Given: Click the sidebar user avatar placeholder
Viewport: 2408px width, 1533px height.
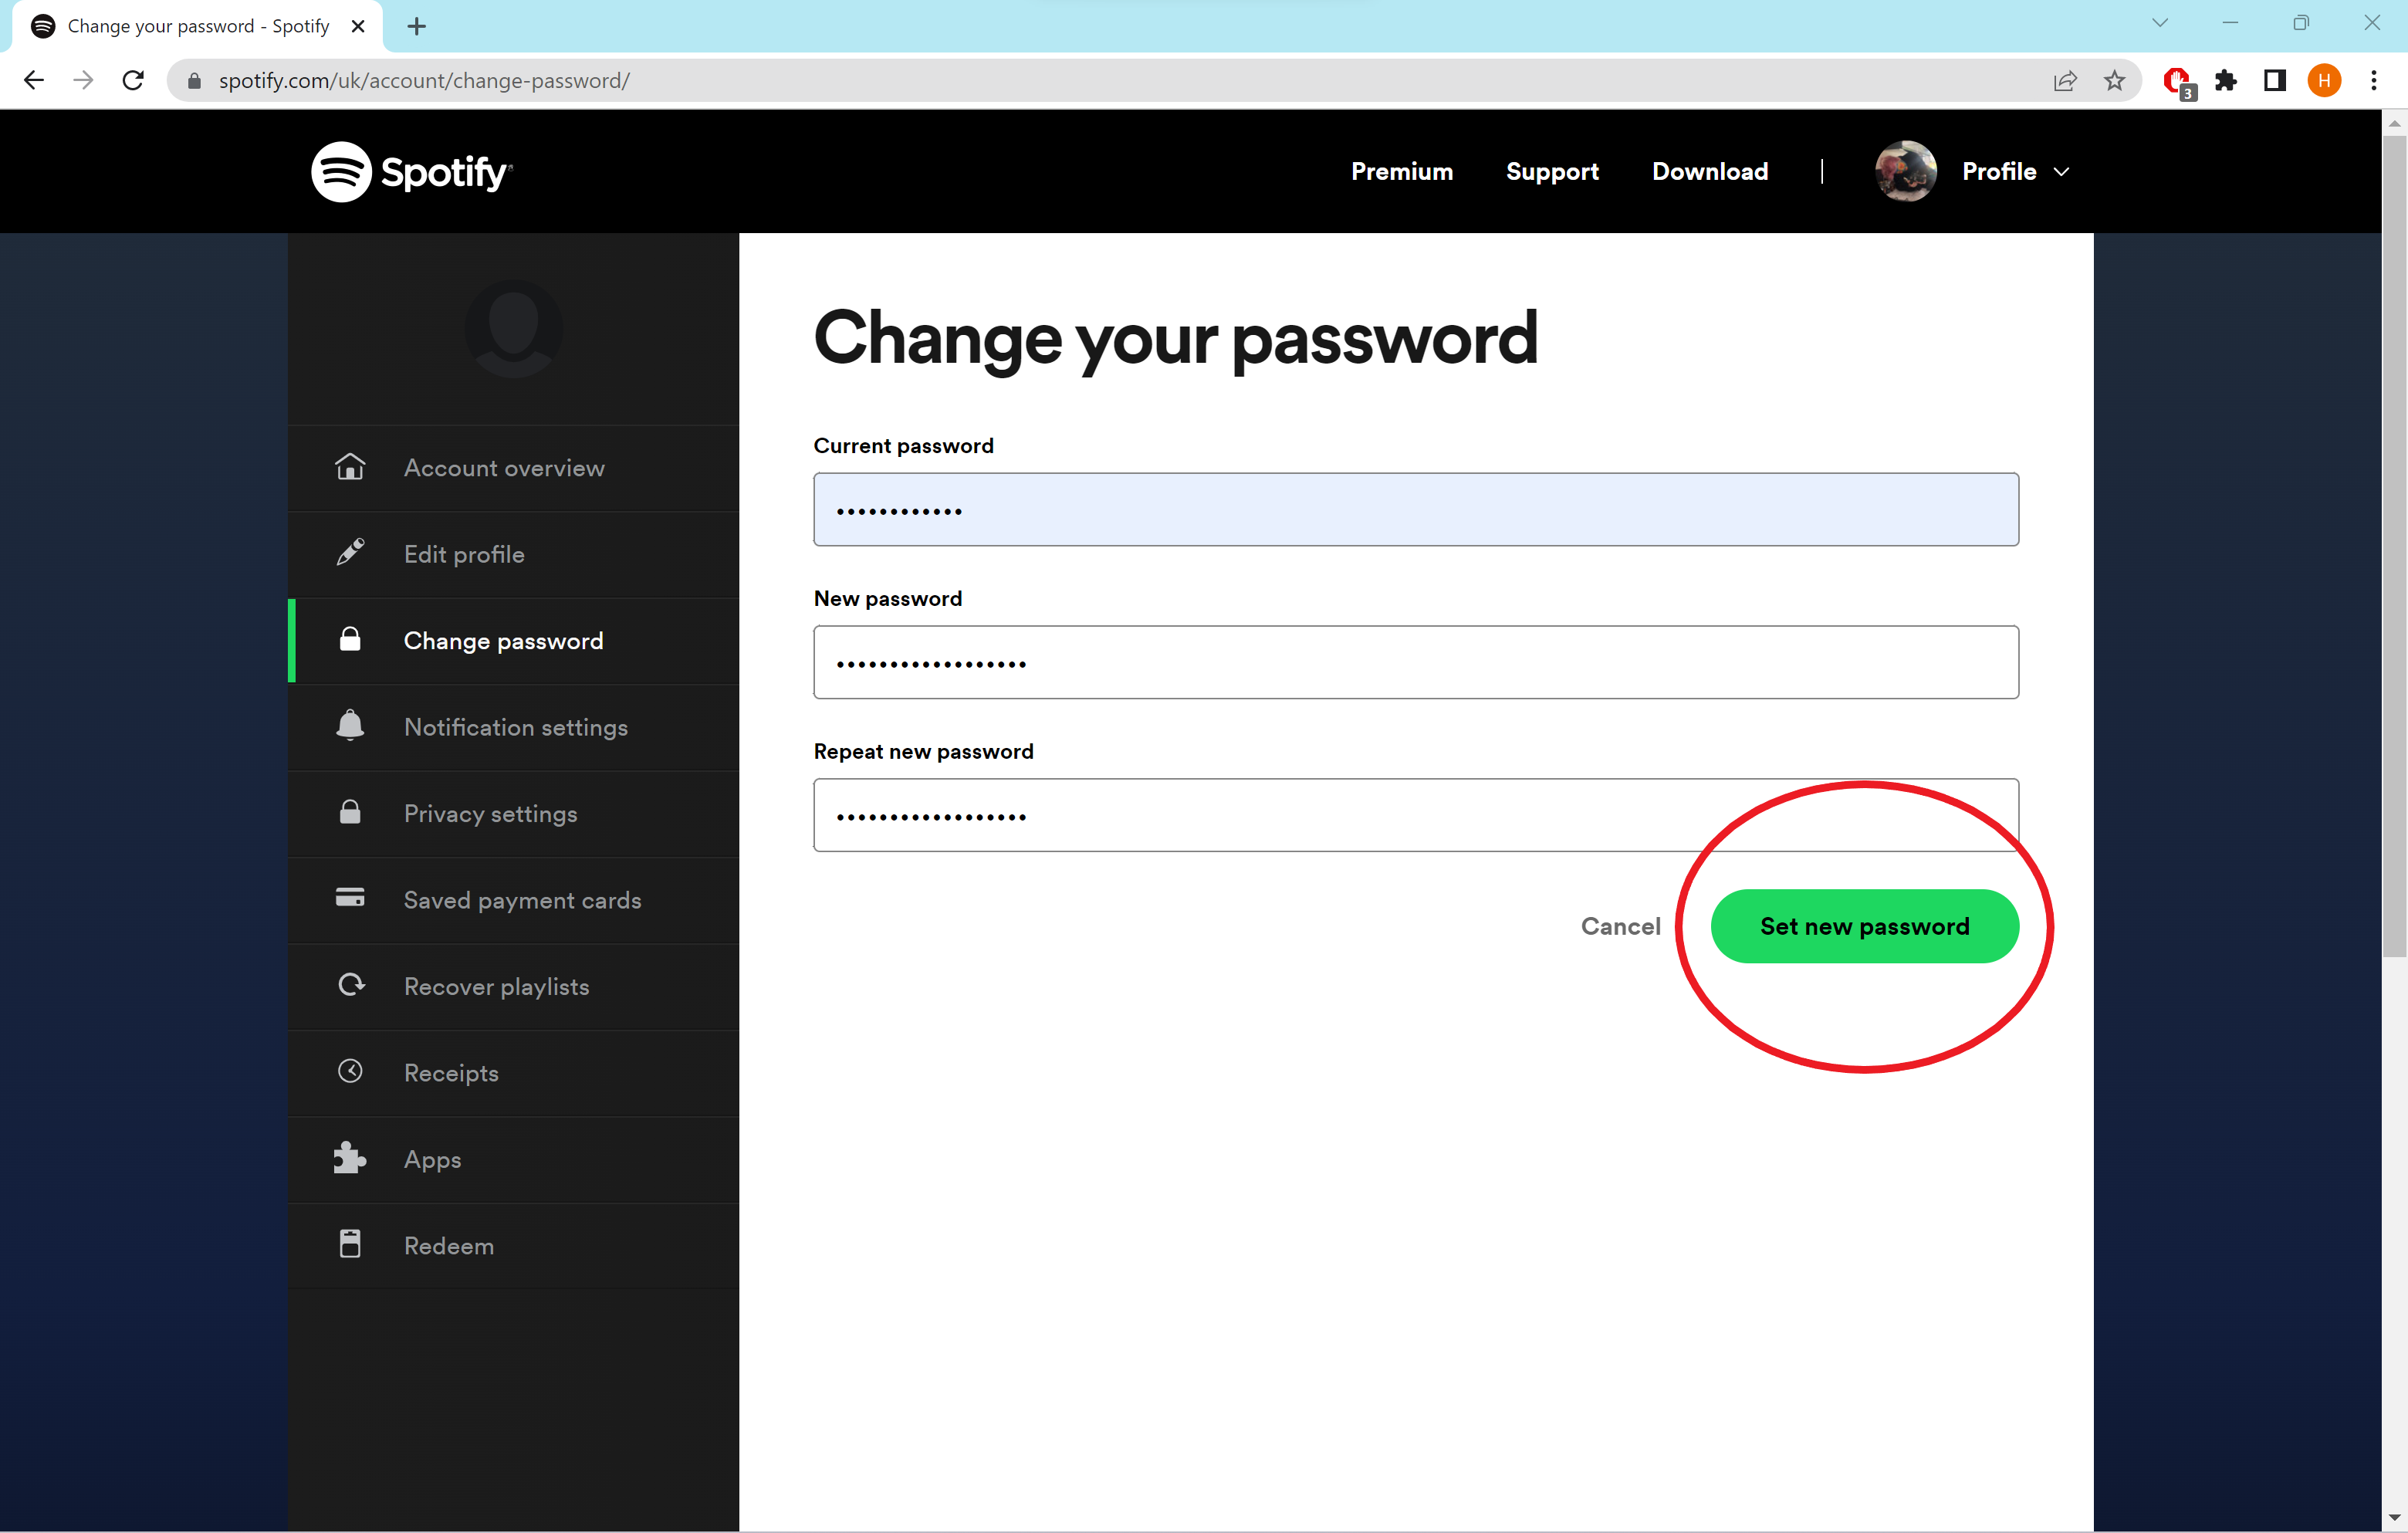Looking at the screenshot, I should (514, 329).
